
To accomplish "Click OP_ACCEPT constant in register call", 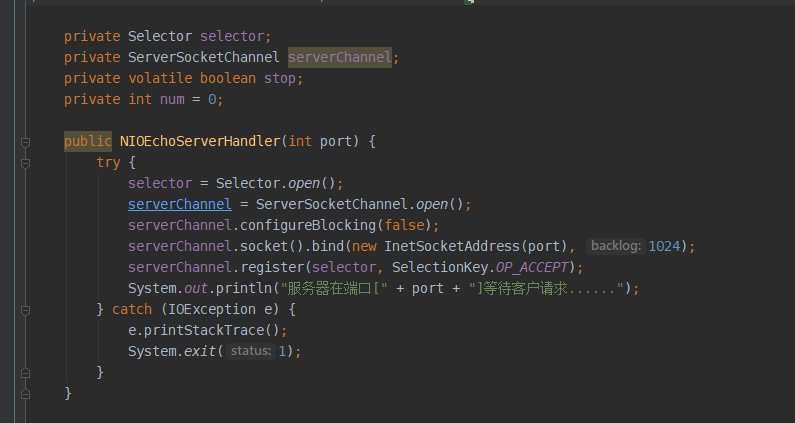I will pyautogui.click(x=536, y=267).
